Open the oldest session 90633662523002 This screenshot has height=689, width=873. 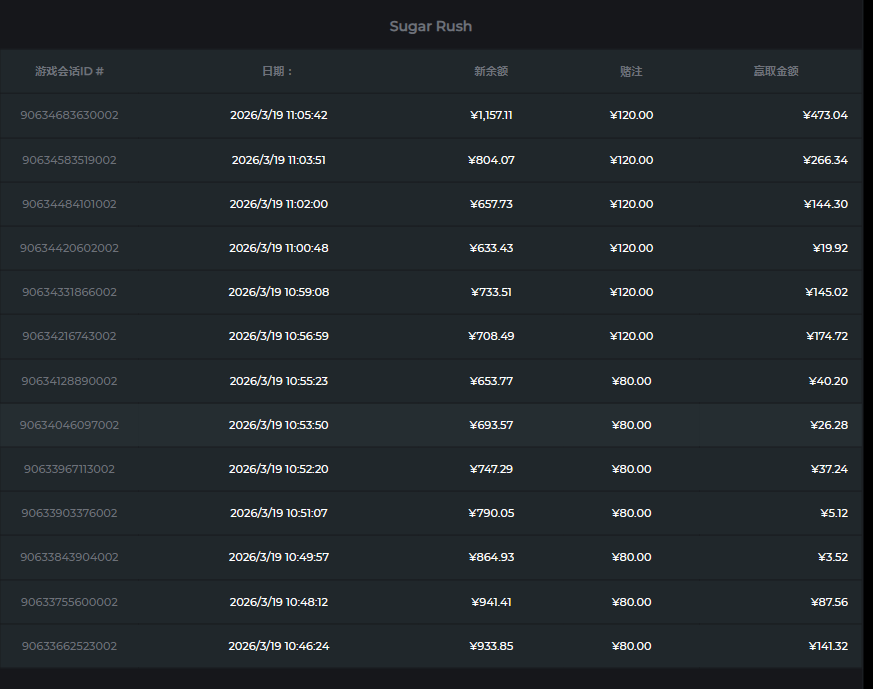point(69,646)
